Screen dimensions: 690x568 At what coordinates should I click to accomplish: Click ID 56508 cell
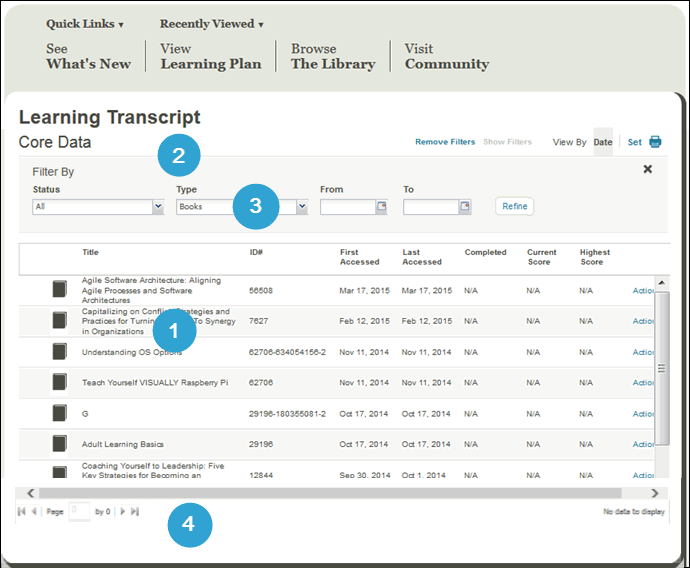point(261,290)
